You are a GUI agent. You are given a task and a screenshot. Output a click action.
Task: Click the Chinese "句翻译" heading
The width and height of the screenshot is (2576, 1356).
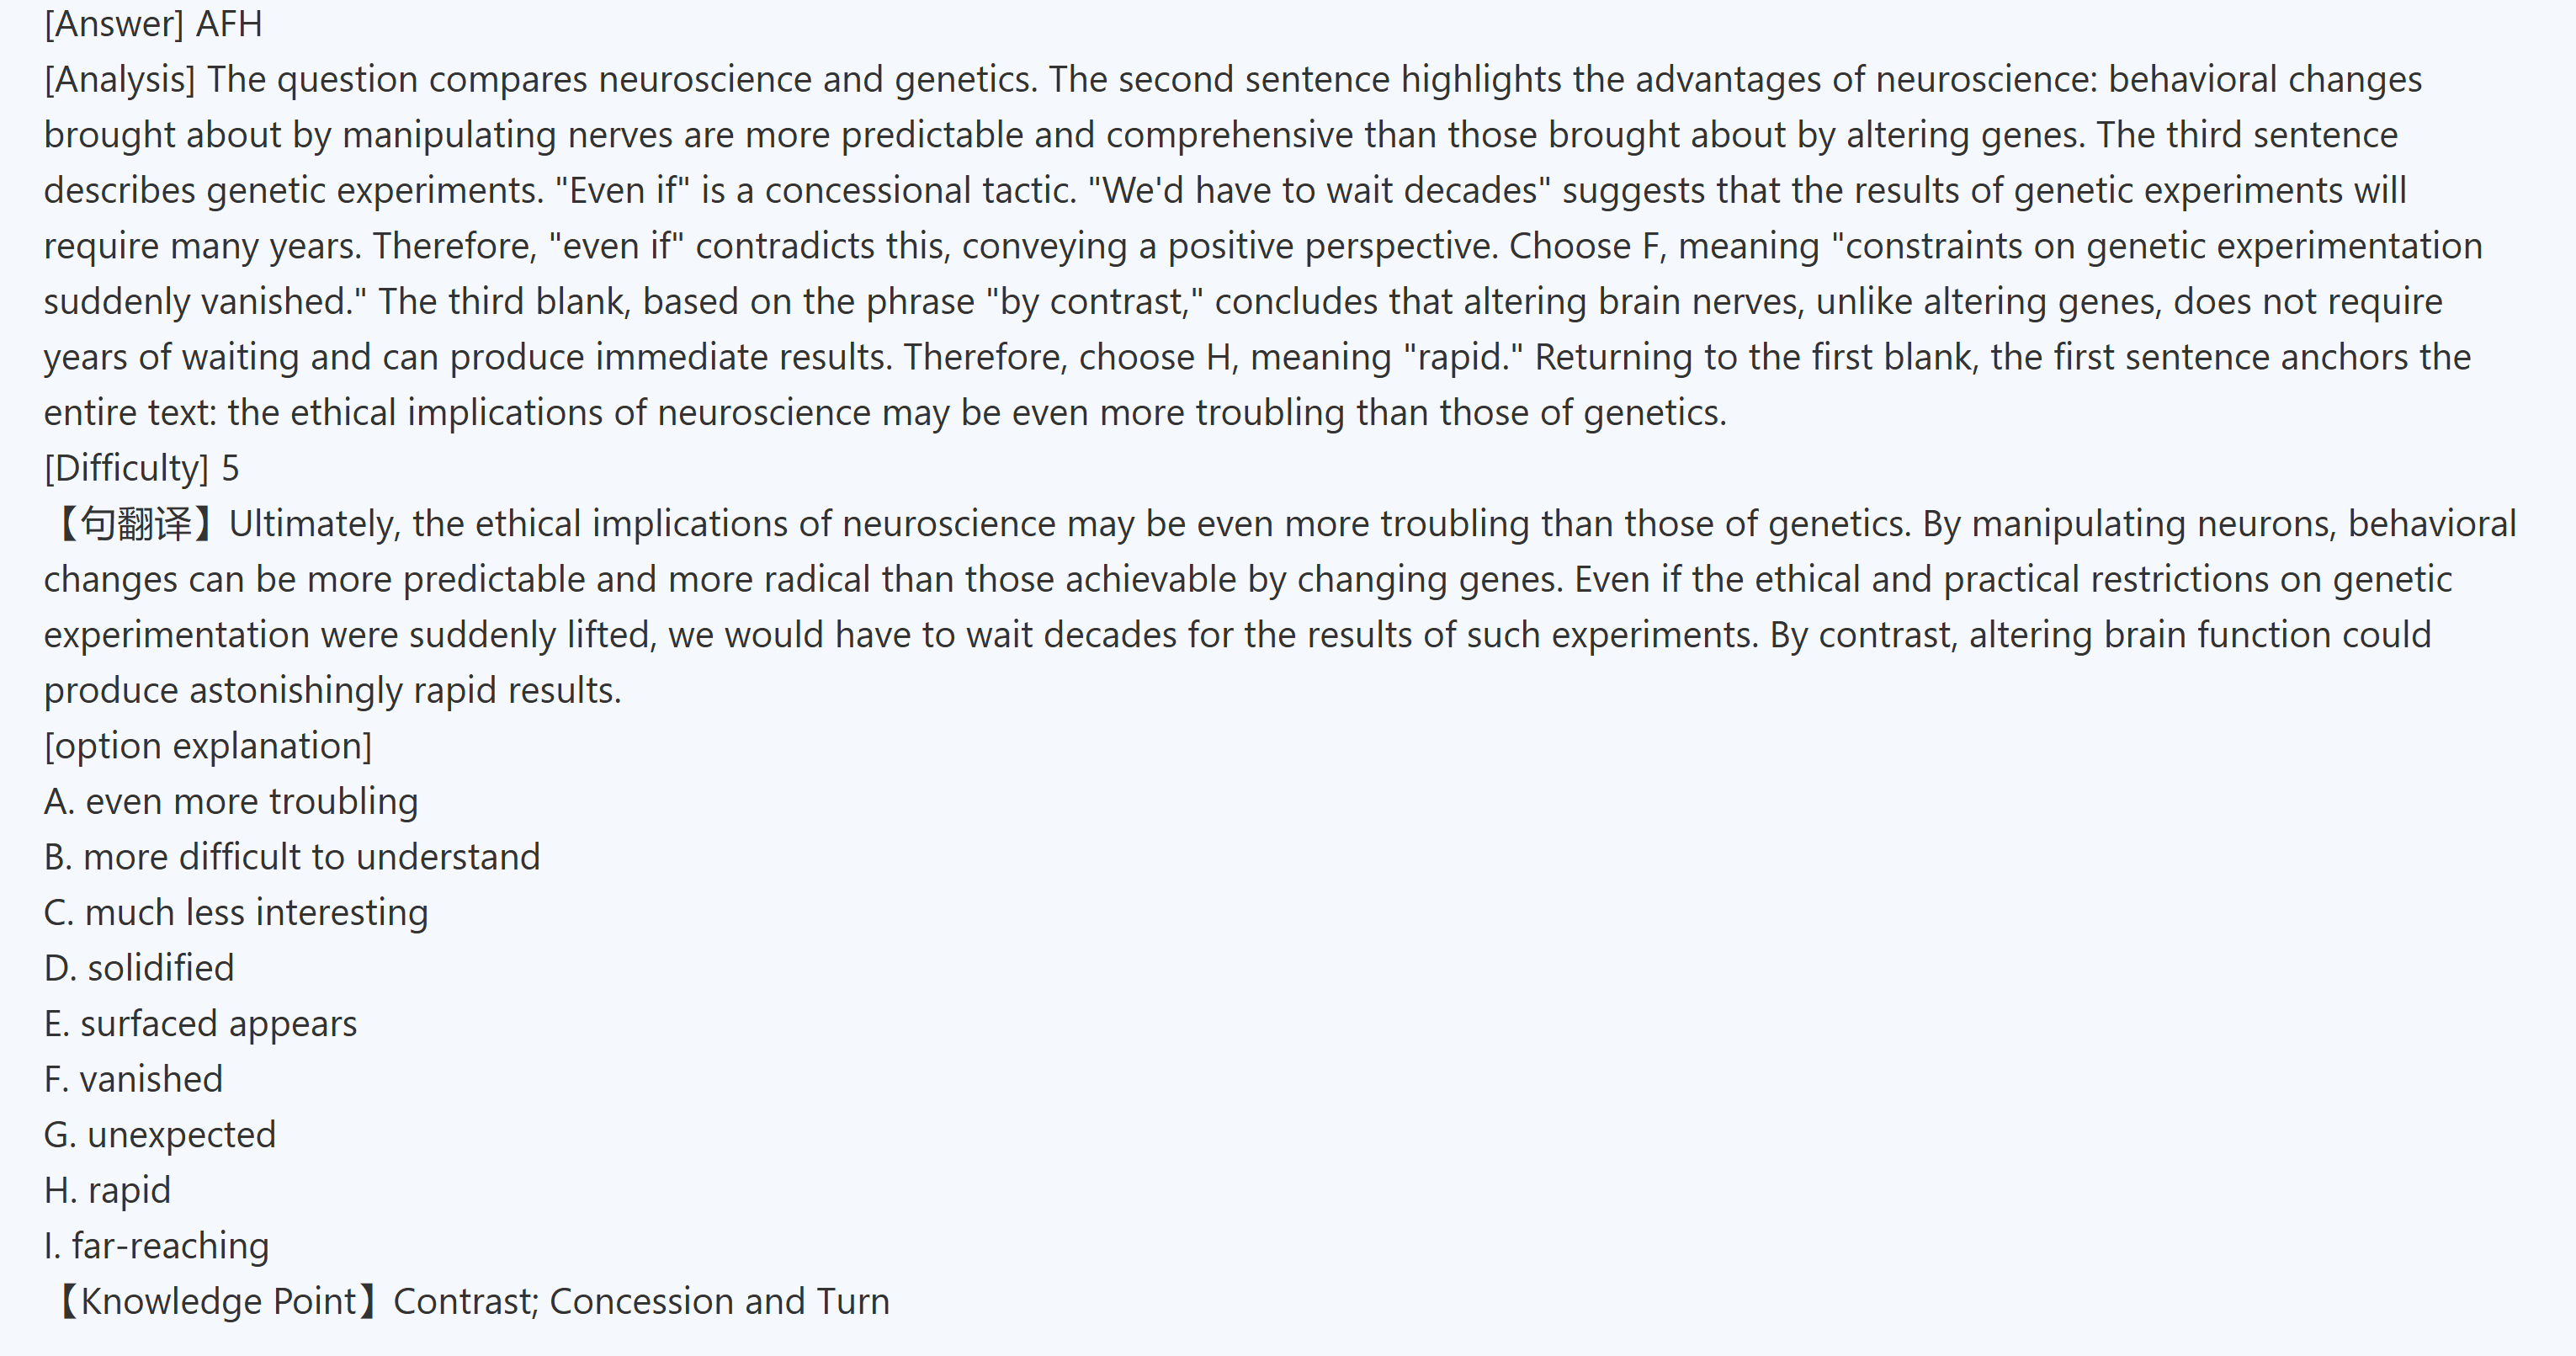(135, 524)
